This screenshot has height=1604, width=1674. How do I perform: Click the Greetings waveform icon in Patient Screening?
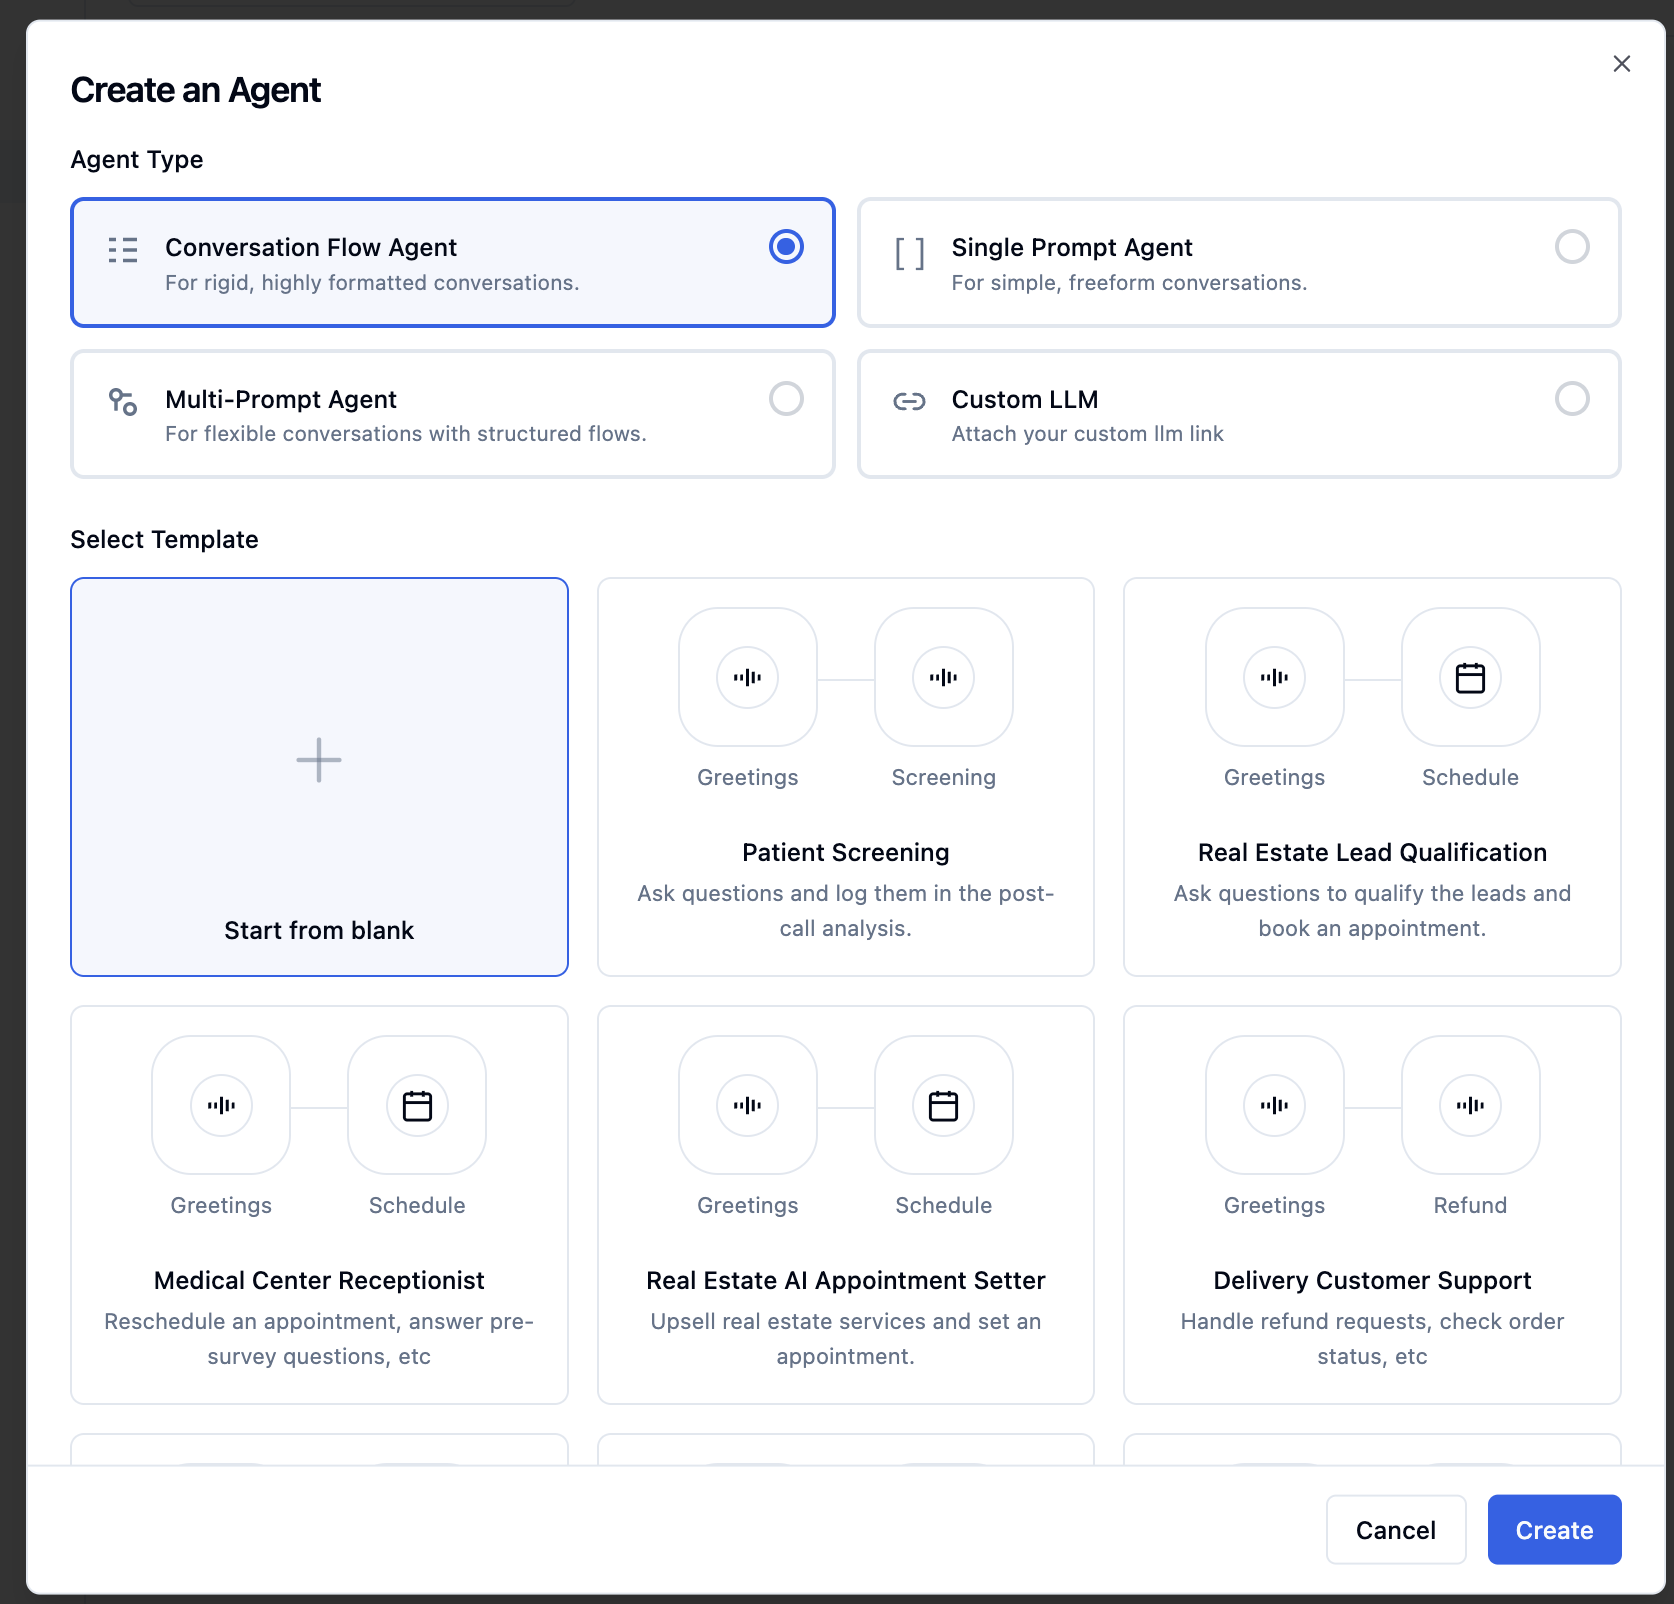pos(747,677)
